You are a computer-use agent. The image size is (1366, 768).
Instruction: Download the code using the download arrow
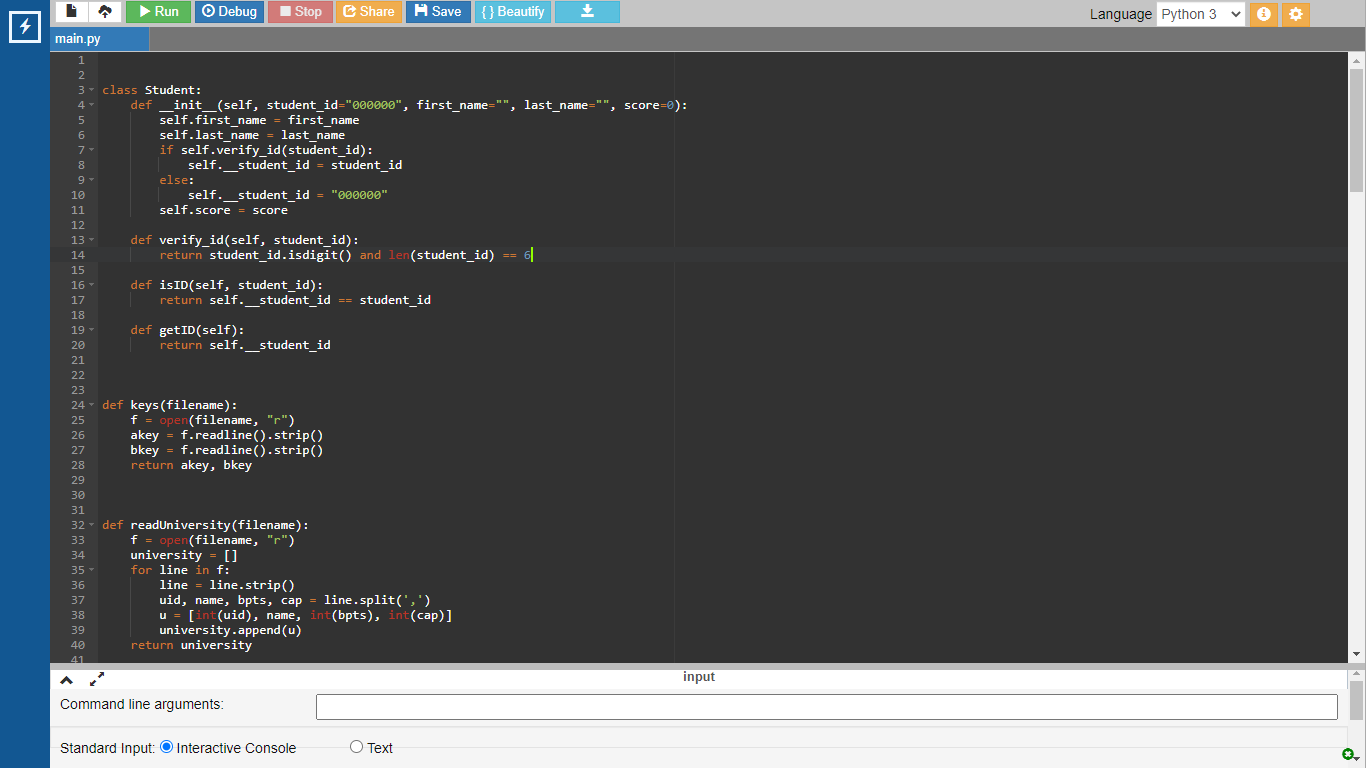click(x=587, y=12)
